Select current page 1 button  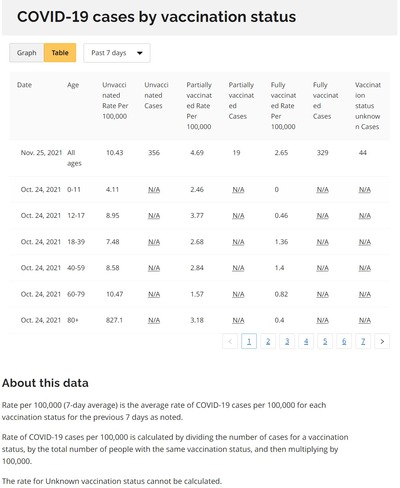249,341
